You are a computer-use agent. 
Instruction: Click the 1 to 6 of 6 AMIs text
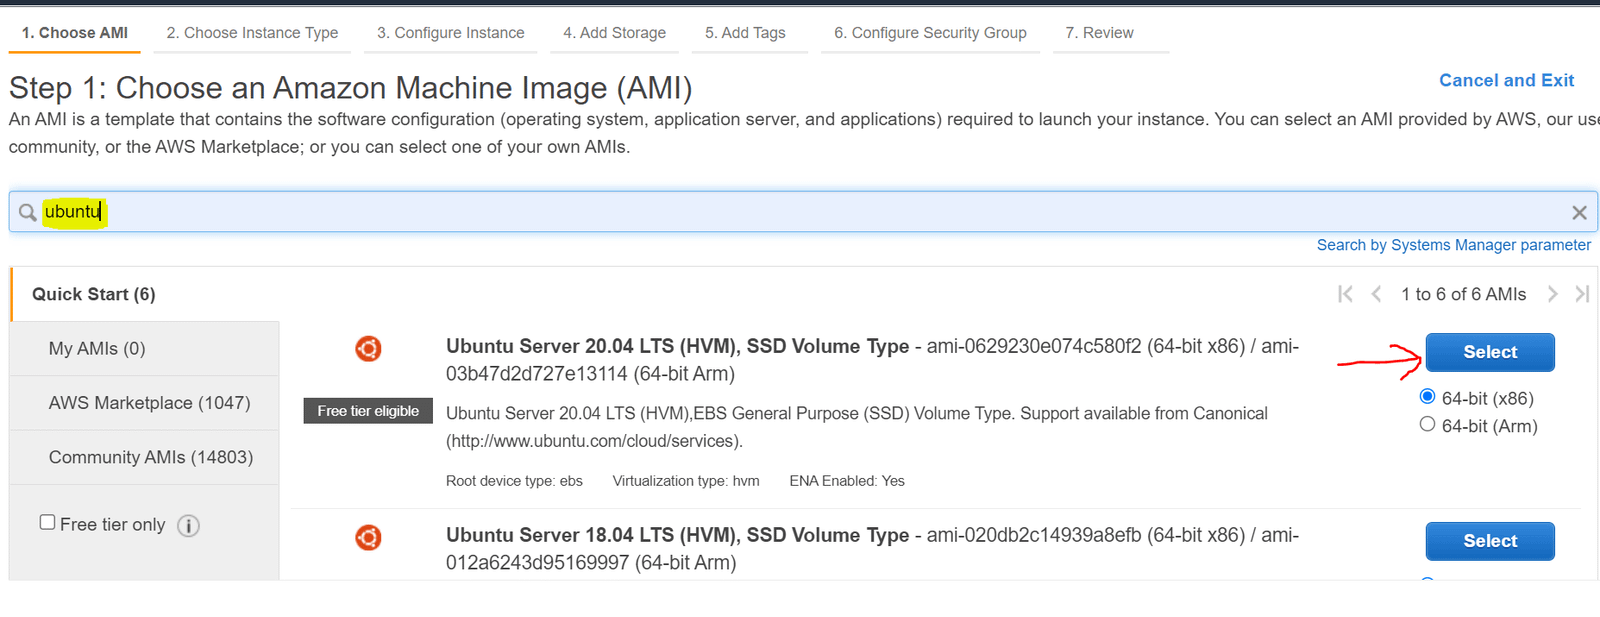point(1463,294)
